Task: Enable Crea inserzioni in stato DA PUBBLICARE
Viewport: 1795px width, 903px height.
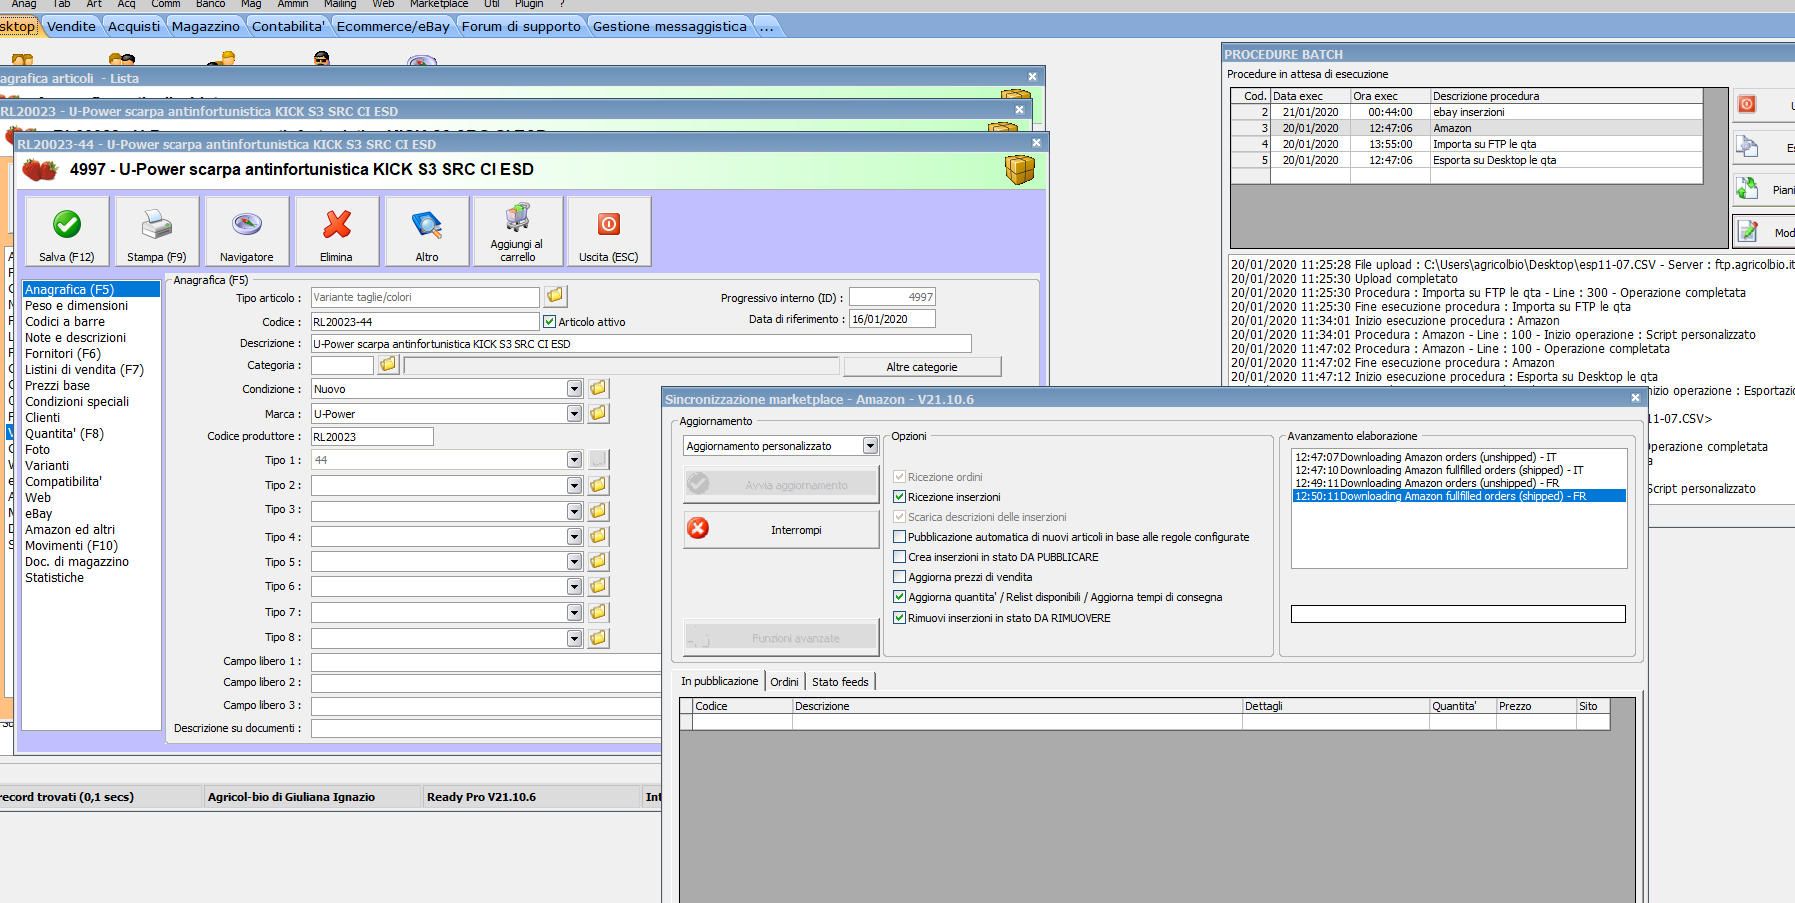Action: 899,557
